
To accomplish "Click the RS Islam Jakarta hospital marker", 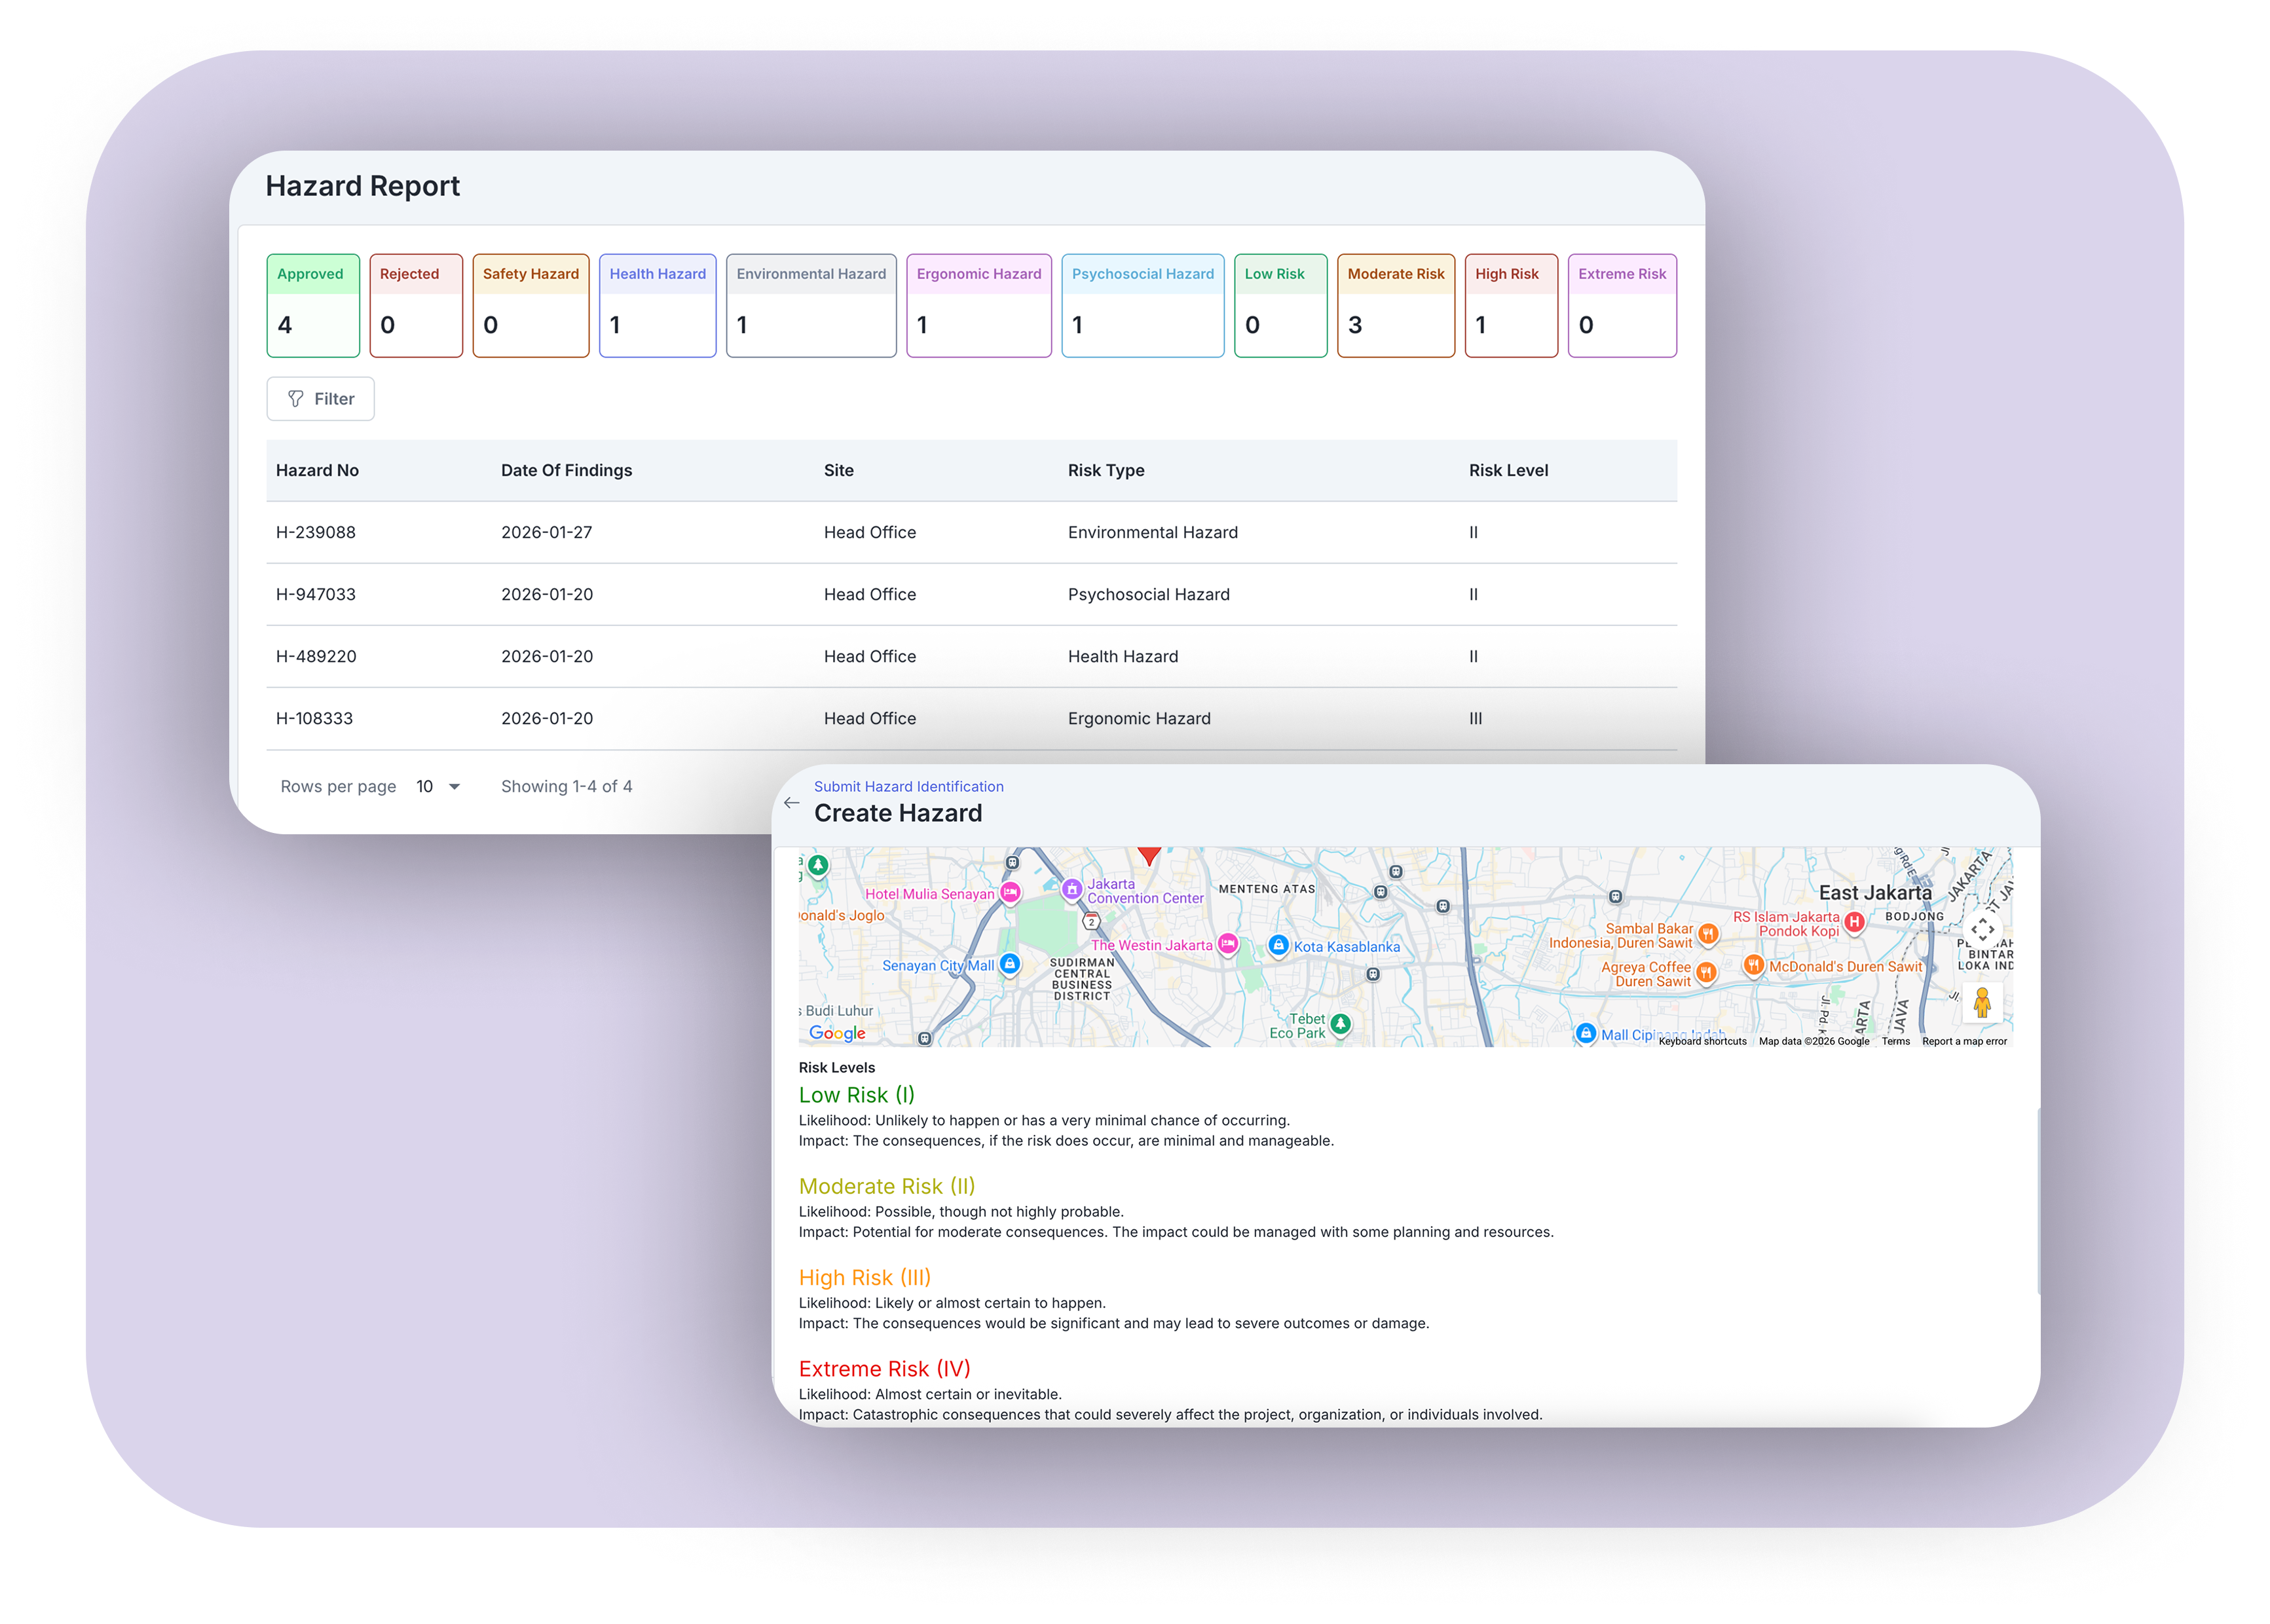I will (x=1854, y=922).
